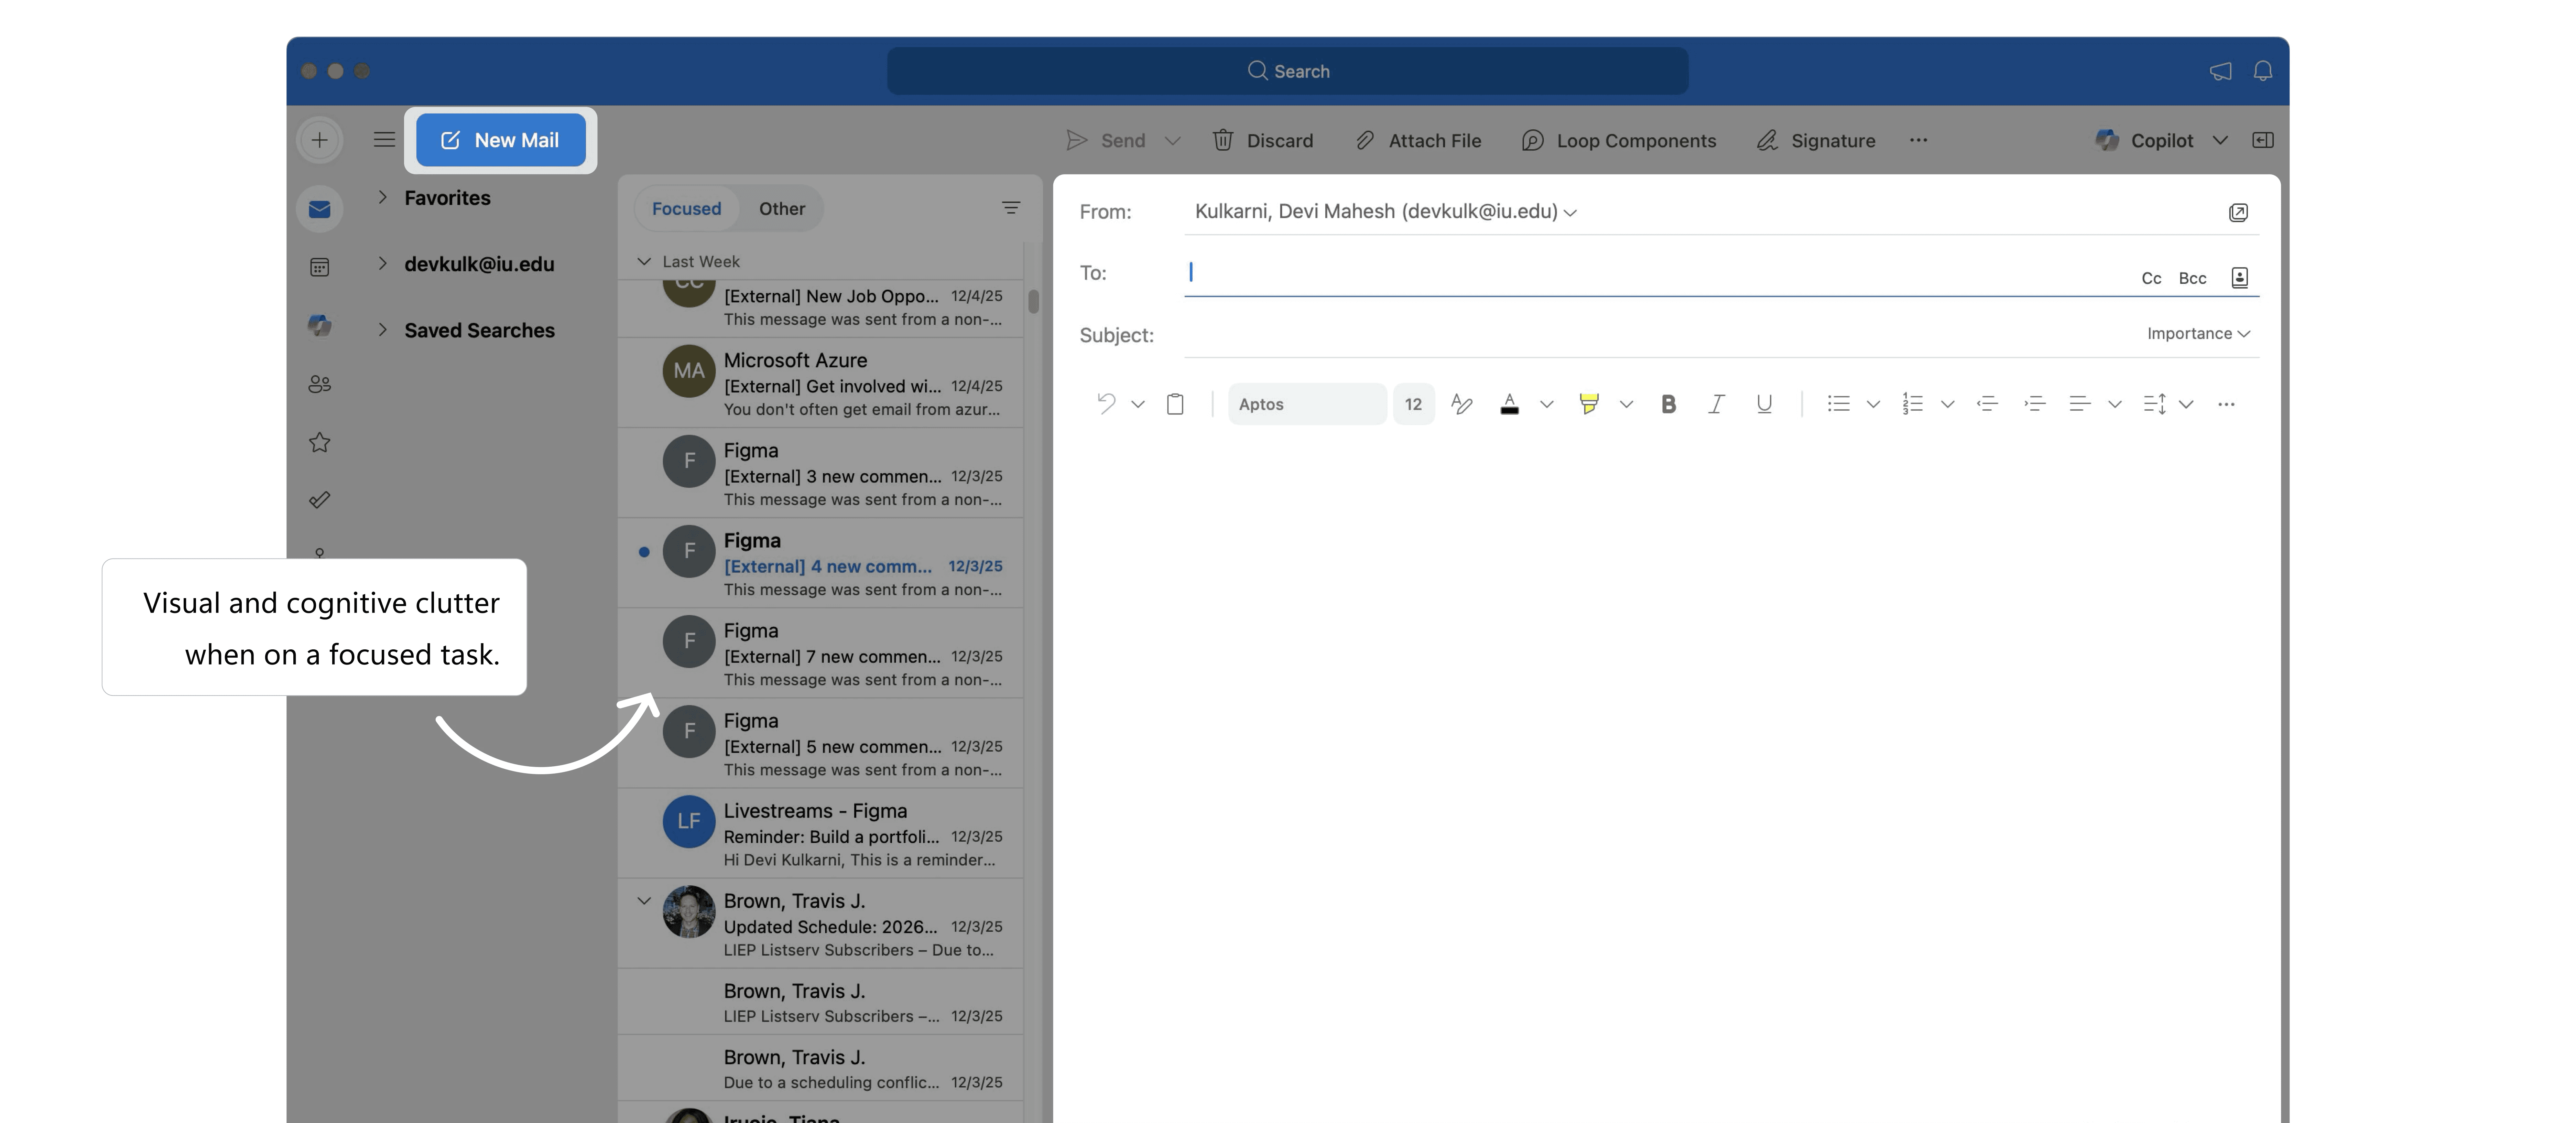Open the compose window in a new window
This screenshot has height=1123, width=2576.
2238,212
